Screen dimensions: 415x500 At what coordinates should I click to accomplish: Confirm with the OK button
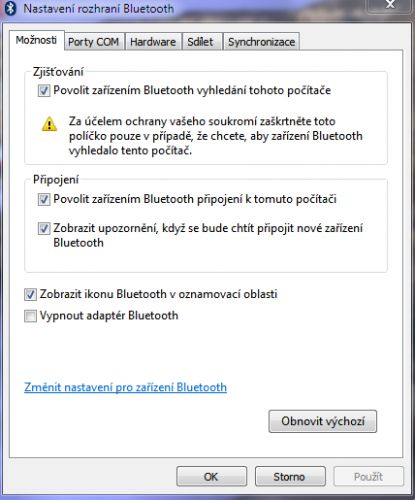coord(211,477)
